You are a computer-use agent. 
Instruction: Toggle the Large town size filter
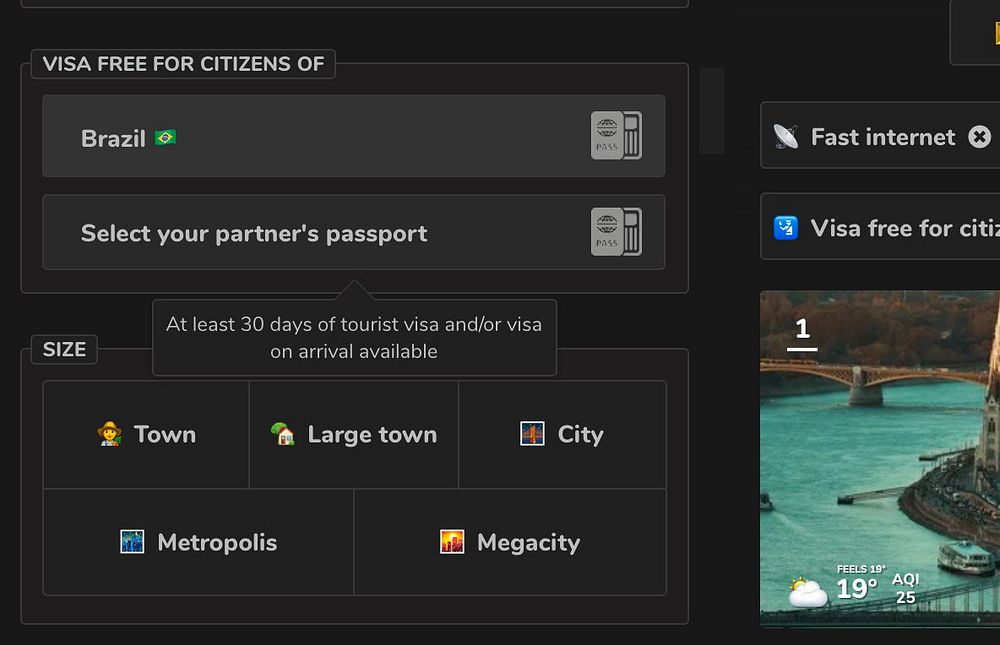coord(354,435)
